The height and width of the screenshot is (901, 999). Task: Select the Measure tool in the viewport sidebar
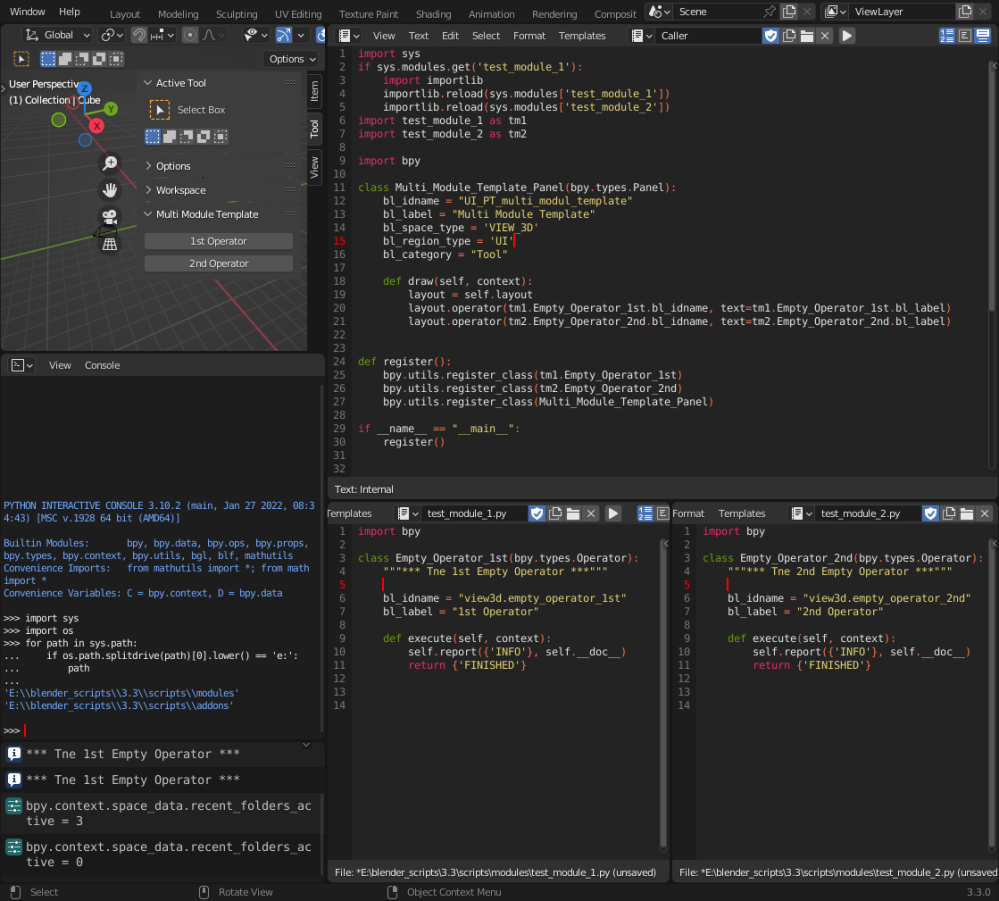[109, 245]
